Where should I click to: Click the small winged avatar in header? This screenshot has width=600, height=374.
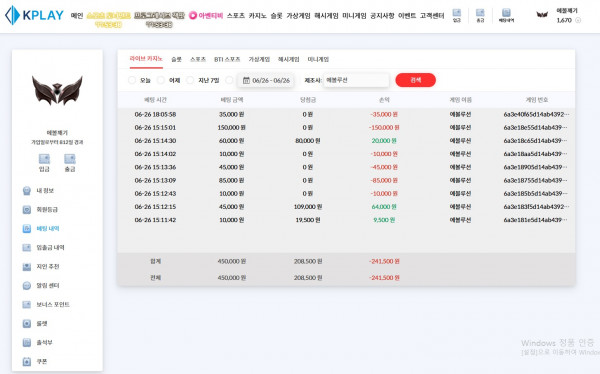(542, 15)
